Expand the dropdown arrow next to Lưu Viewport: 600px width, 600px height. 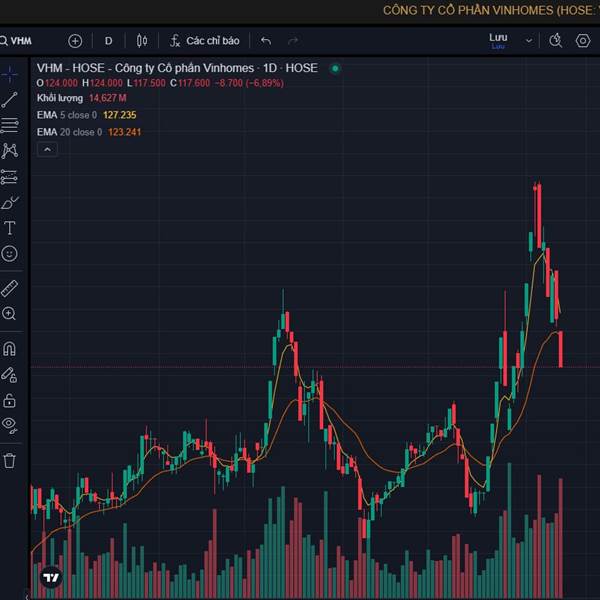point(529,41)
